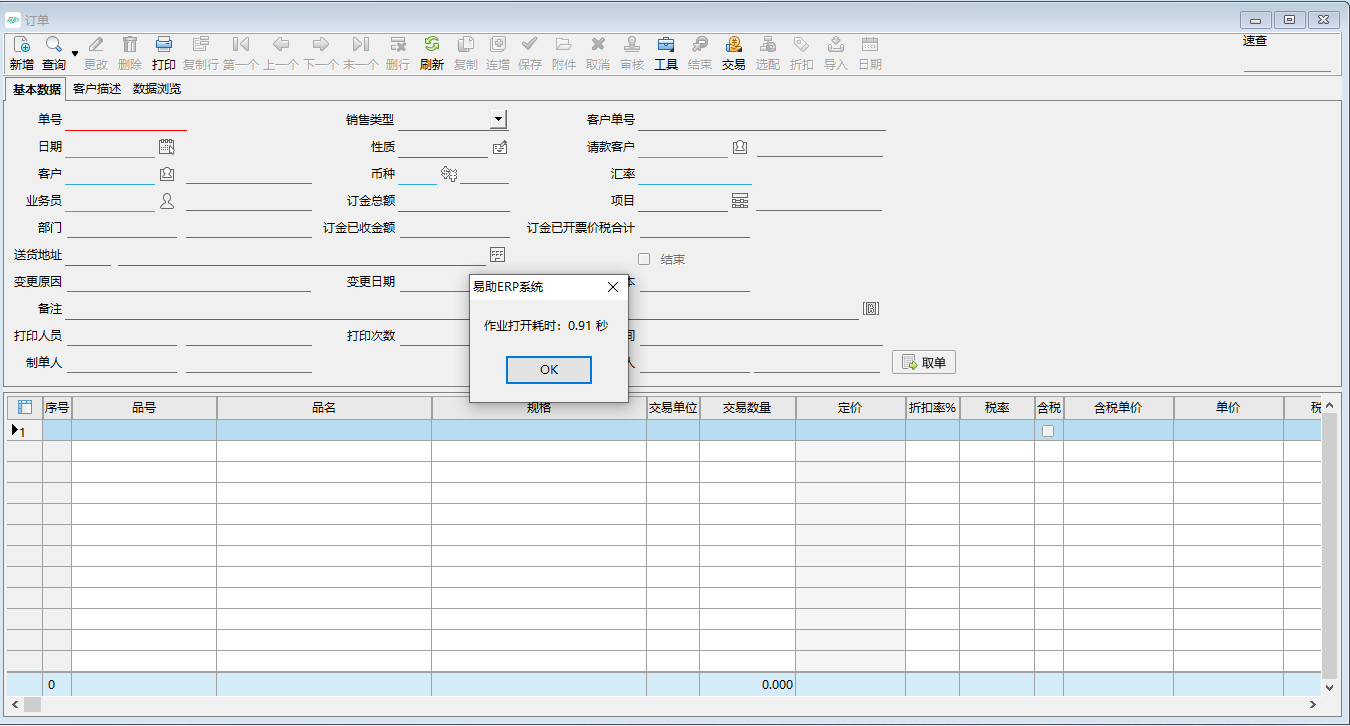Switch to the 数据浏览 tab
This screenshot has height=726, width=1350.
157,89
